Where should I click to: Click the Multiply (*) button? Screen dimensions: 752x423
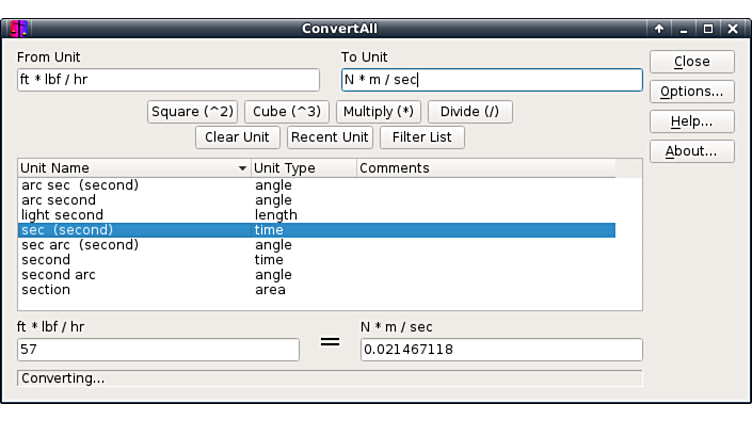378,111
